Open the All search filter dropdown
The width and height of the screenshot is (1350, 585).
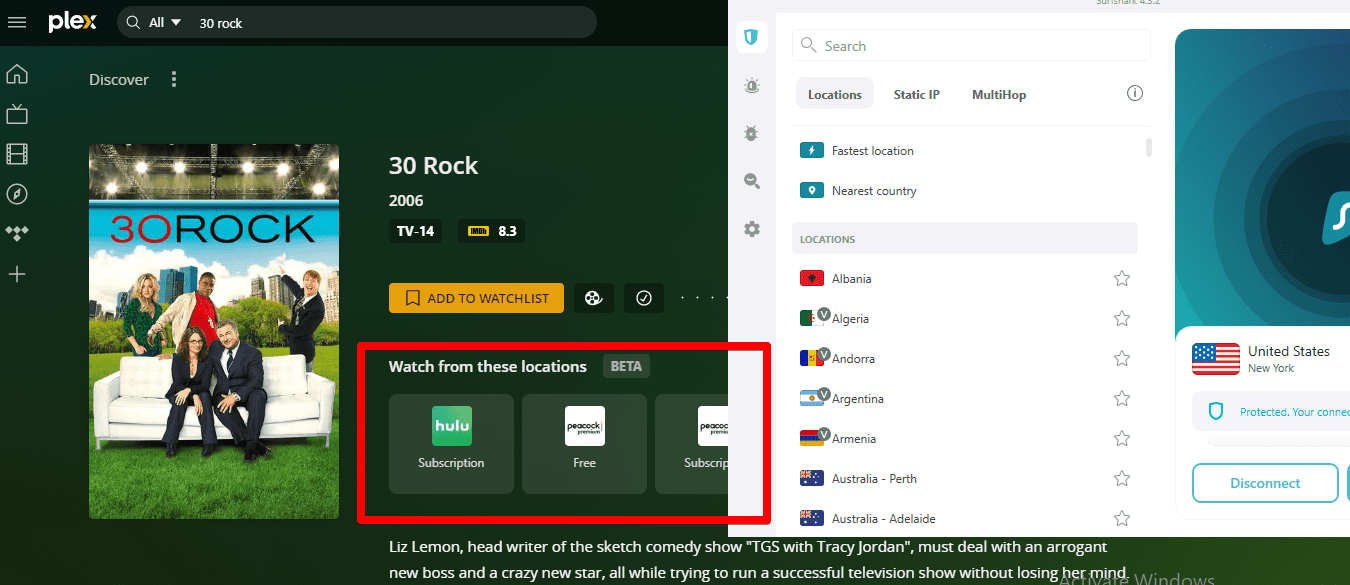pos(165,22)
